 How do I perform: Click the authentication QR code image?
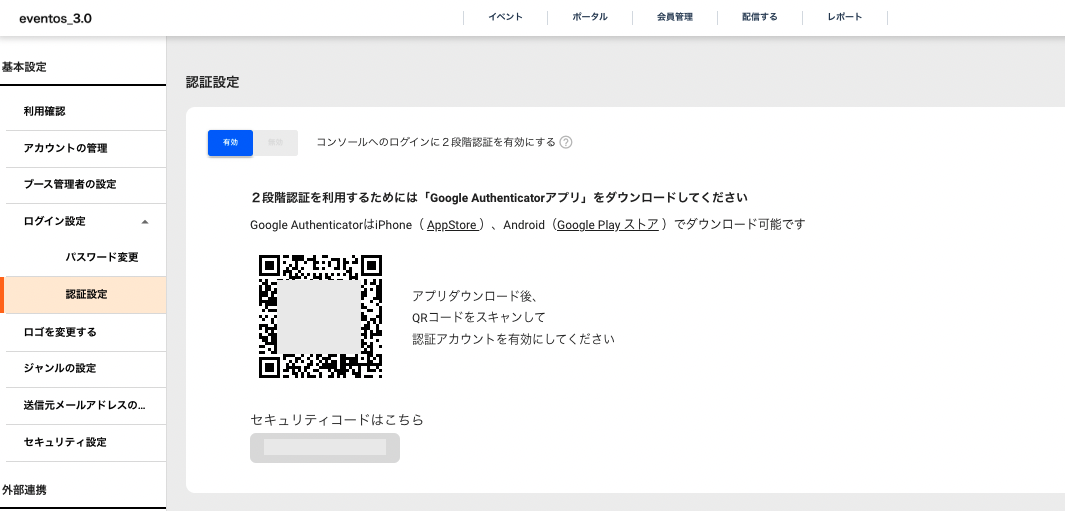320,316
